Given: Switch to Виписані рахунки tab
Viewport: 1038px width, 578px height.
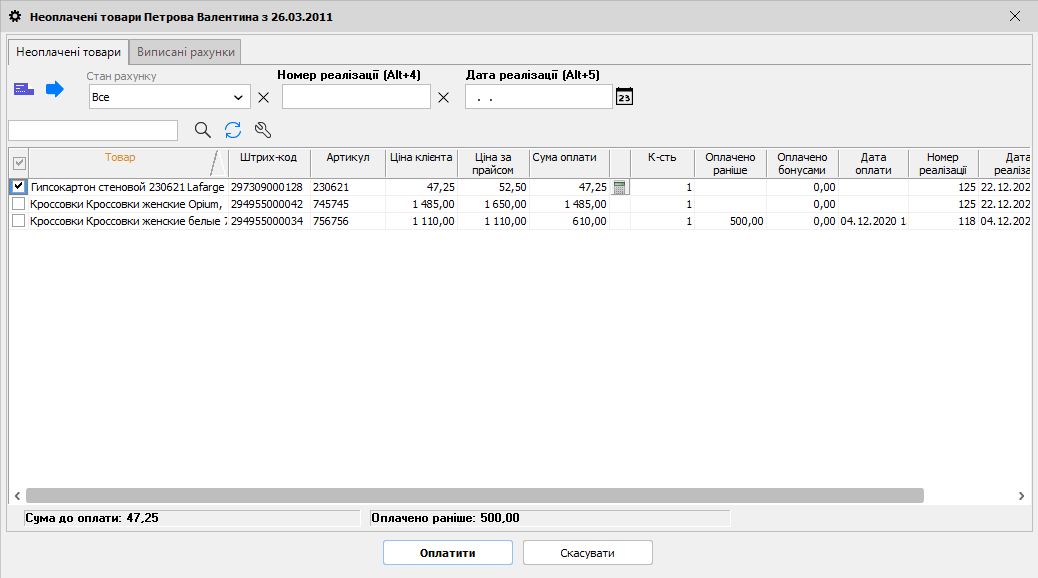Looking at the screenshot, I should [186, 51].
